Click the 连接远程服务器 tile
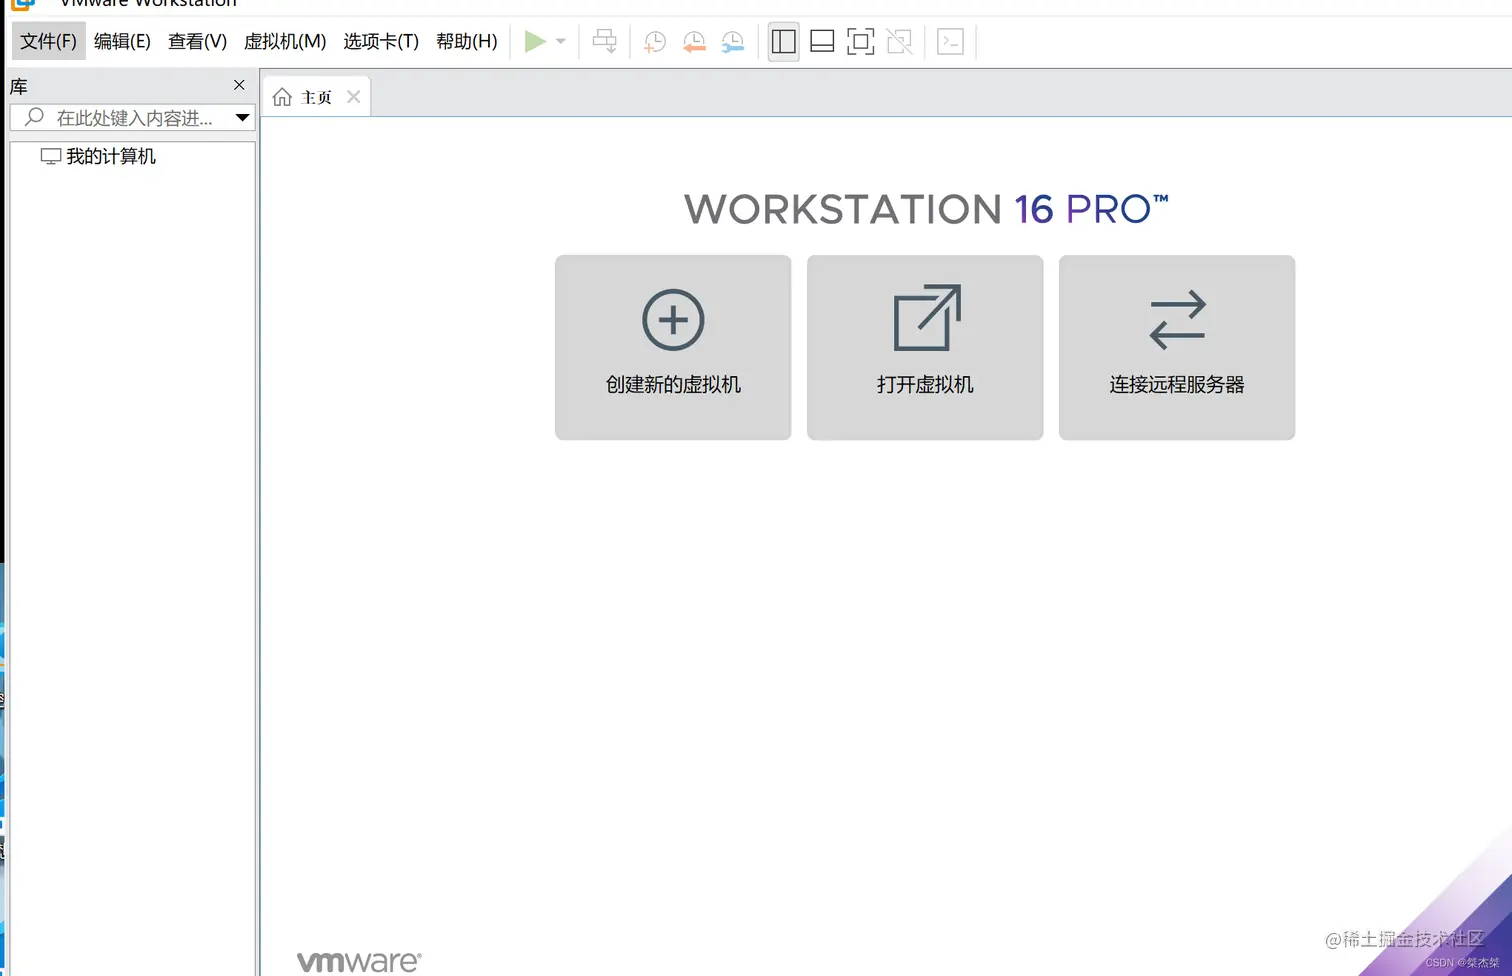This screenshot has height=976, width=1512. point(1177,347)
